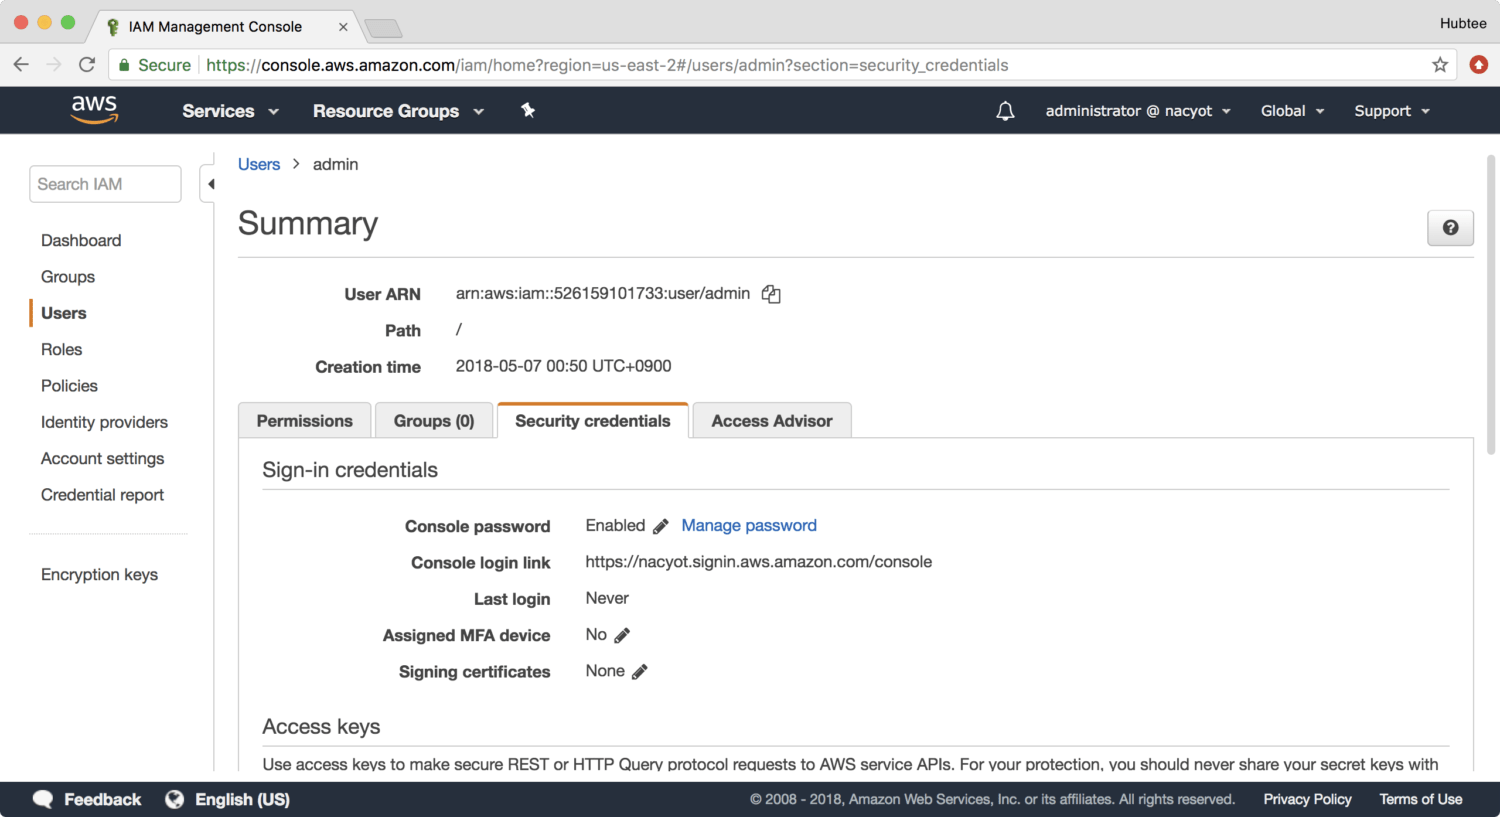Click the browser back arrow
The height and width of the screenshot is (817, 1500).
[21, 65]
